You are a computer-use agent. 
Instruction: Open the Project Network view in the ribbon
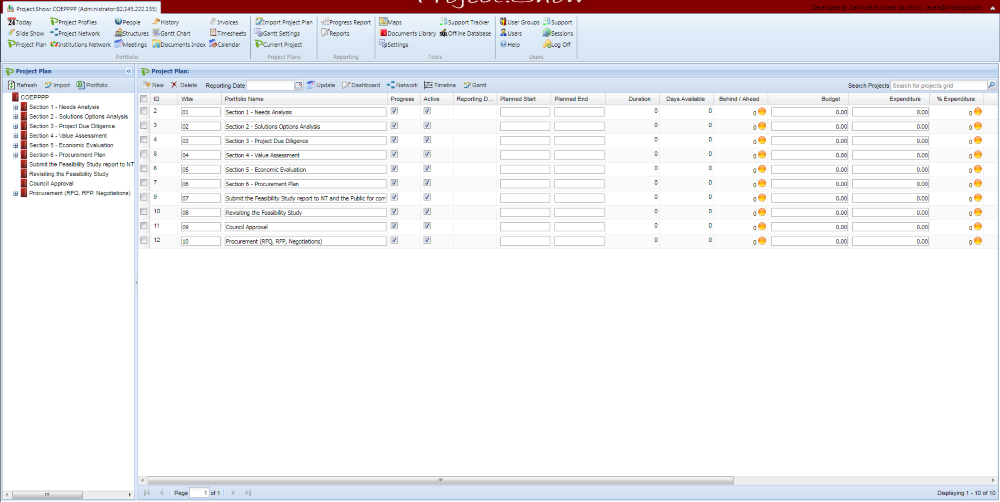pyautogui.click(x=75, y=33)
